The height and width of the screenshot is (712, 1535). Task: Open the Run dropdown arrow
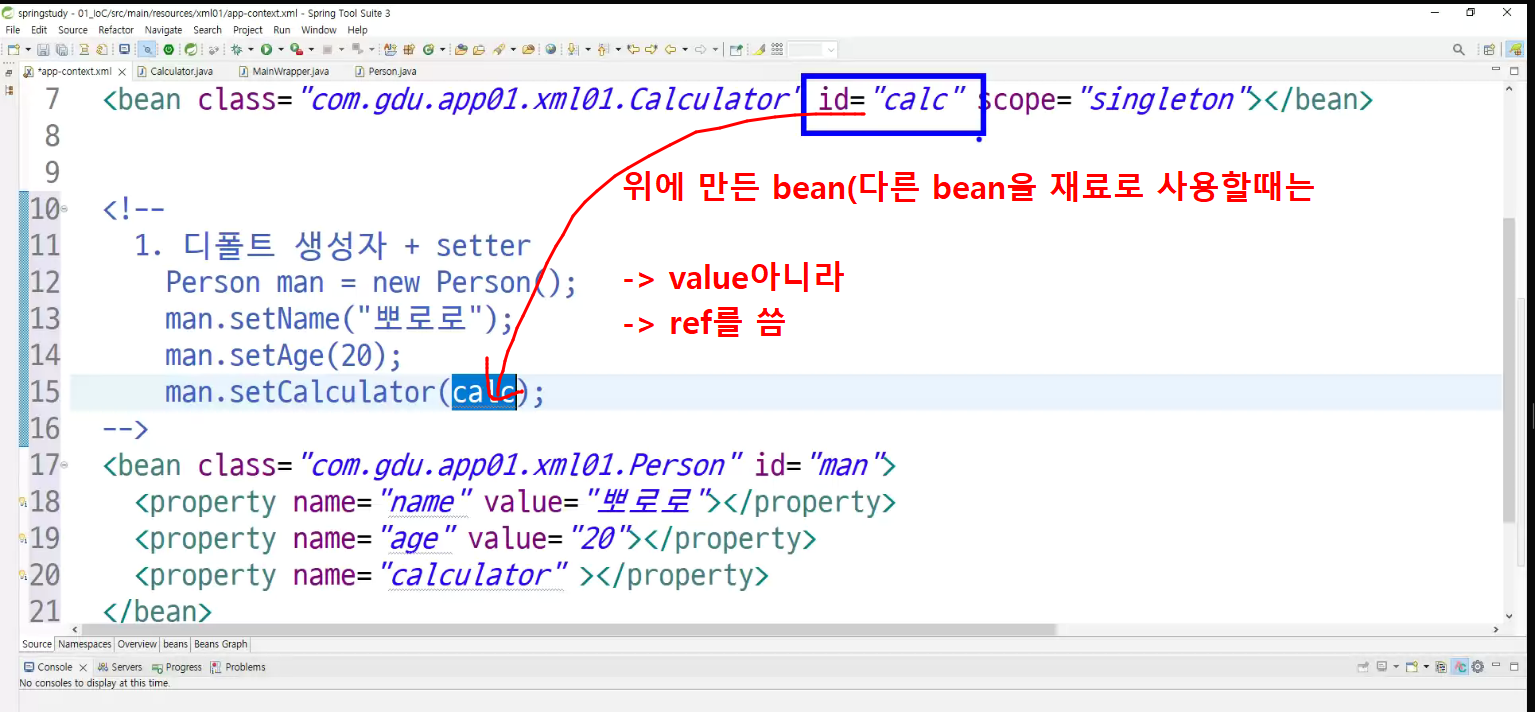click(x=280, y=49)
